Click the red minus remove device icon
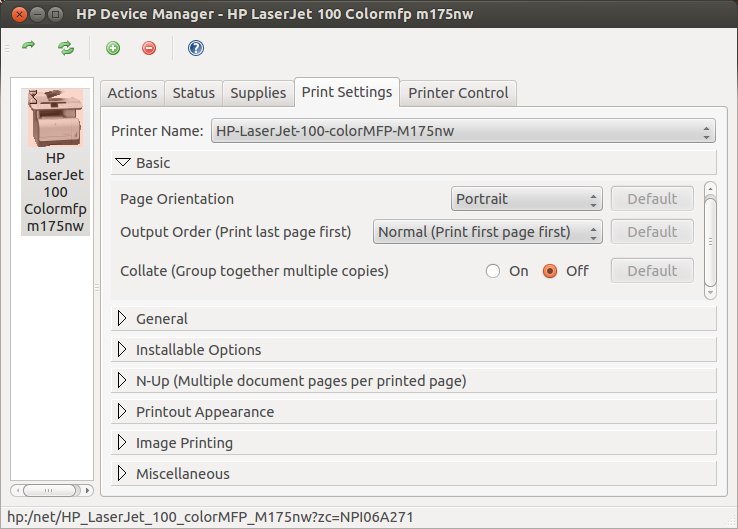The width and height of the screenshot is (738, 529). click(149, 47)
